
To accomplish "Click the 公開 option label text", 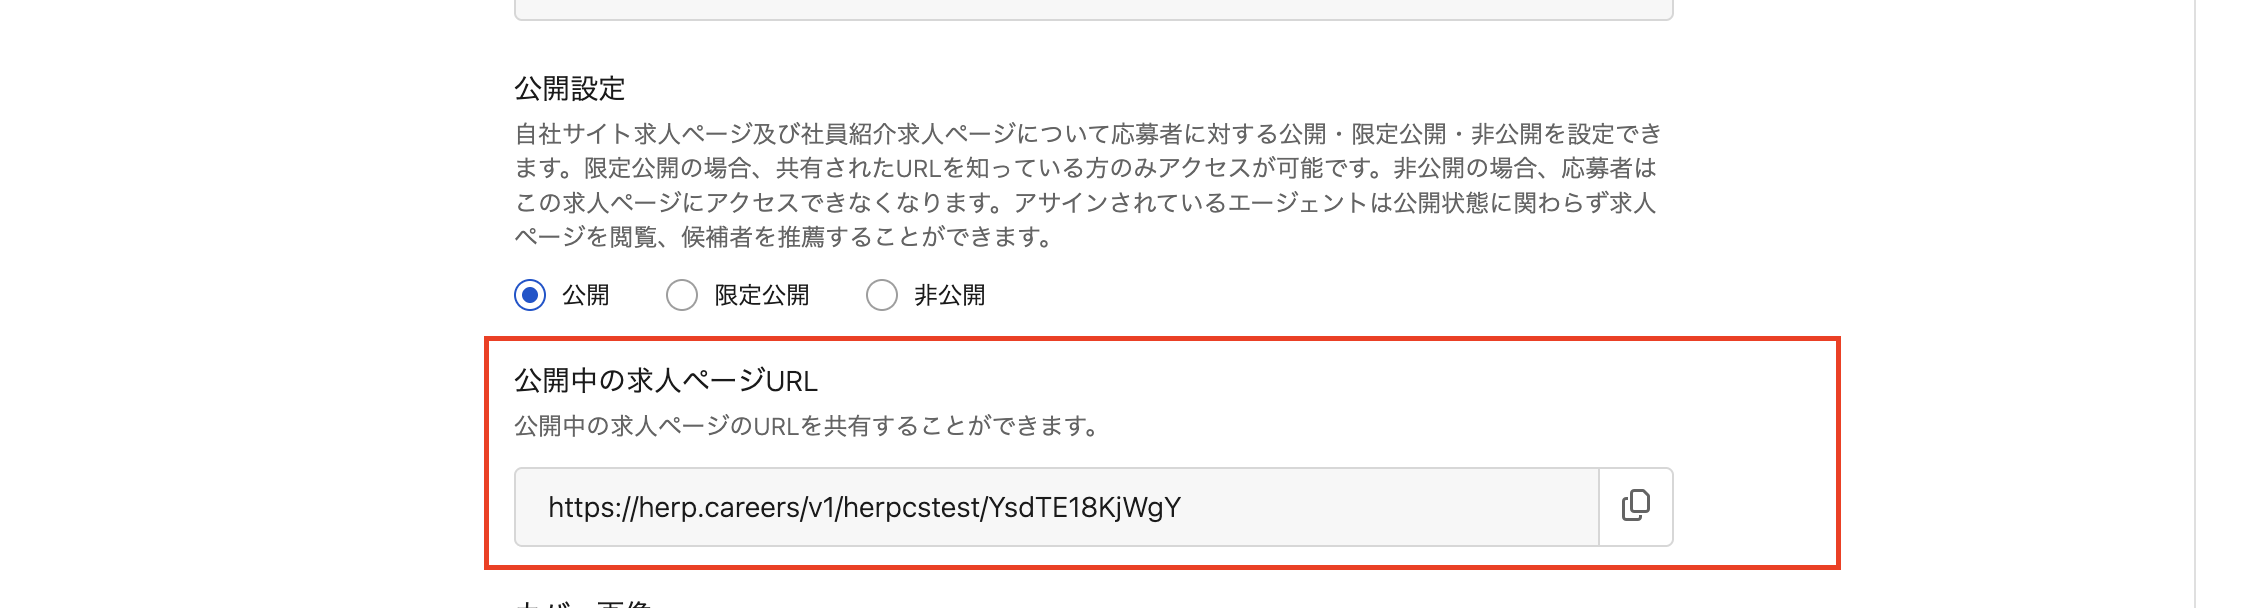I will [x=586, y=295].
